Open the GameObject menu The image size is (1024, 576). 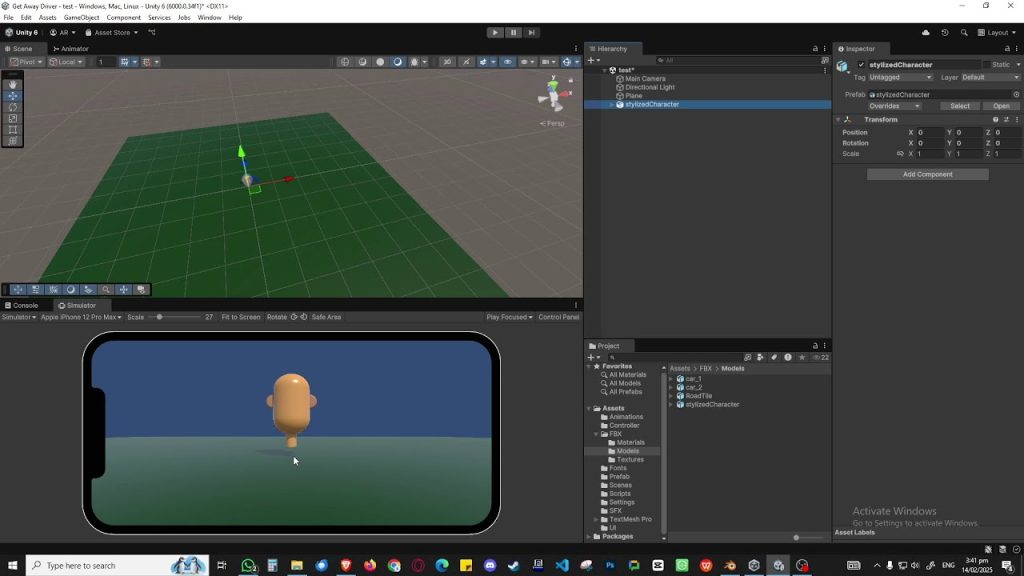click(81, 17)
